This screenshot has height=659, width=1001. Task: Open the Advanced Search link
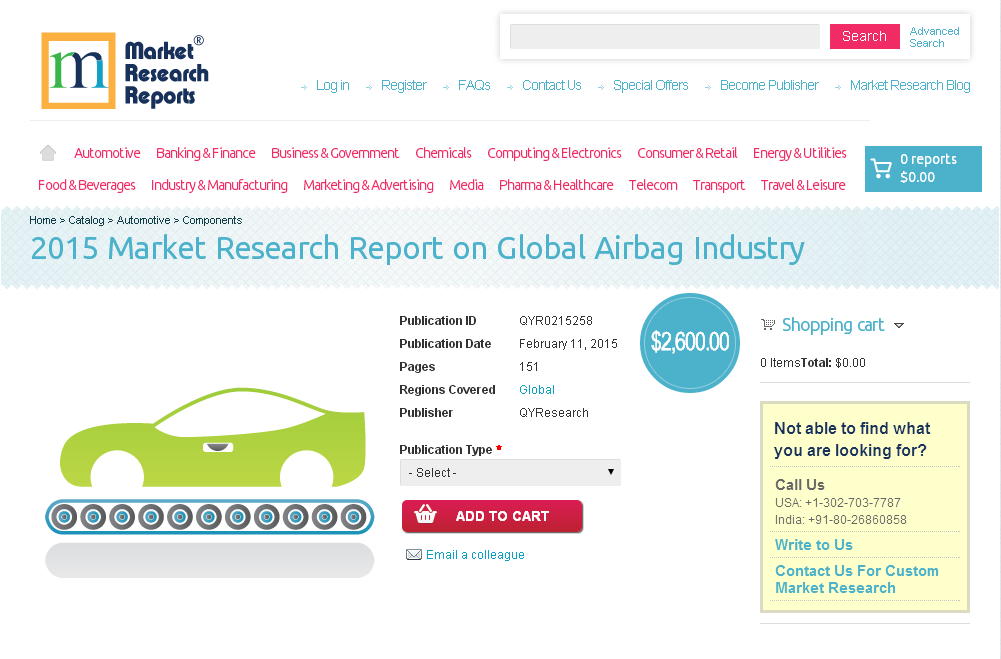[x=934, y=36]
